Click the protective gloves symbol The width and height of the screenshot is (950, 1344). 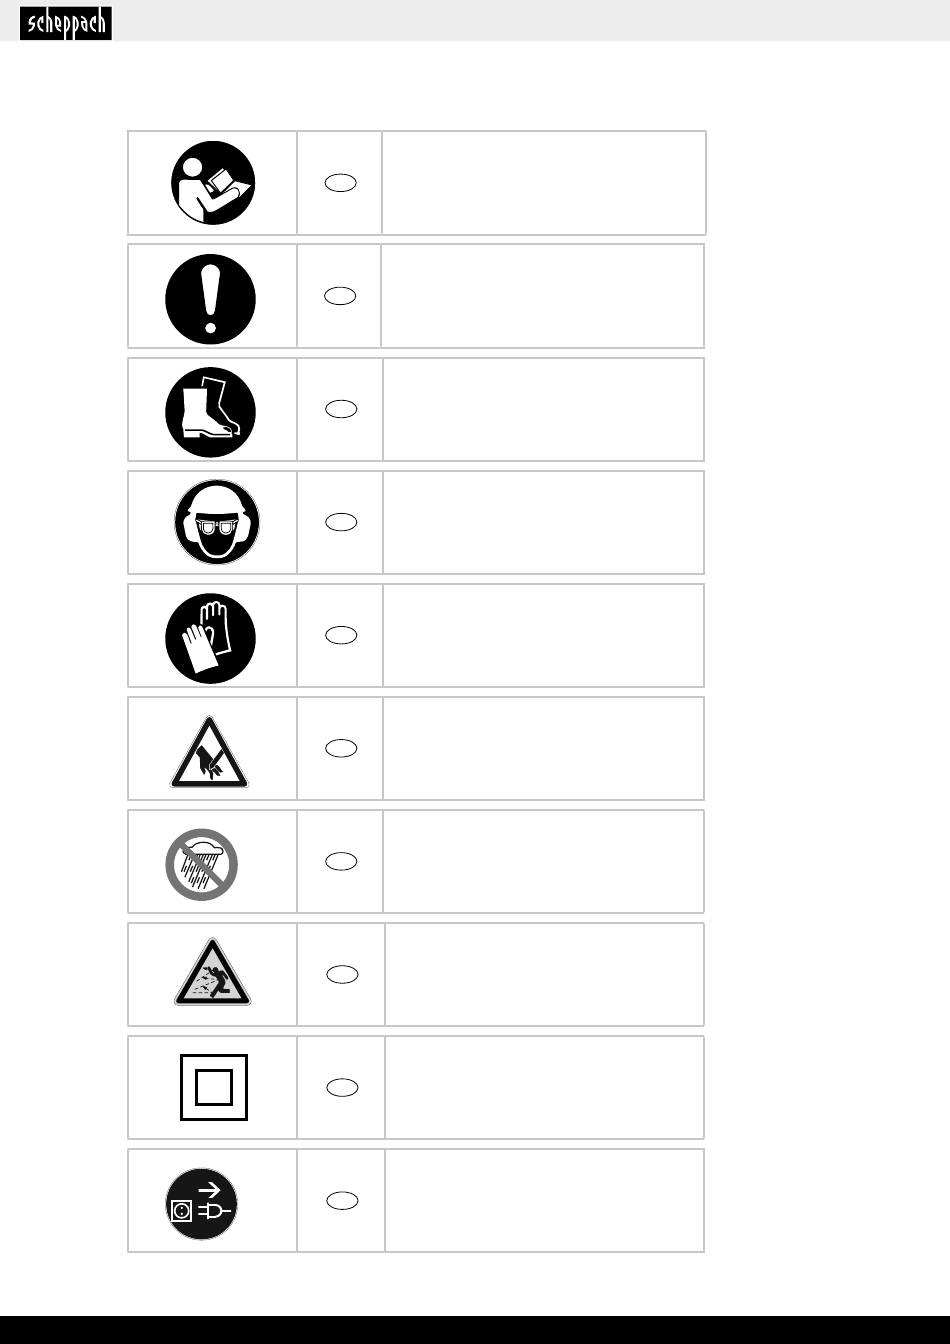(x=210, y=639)
